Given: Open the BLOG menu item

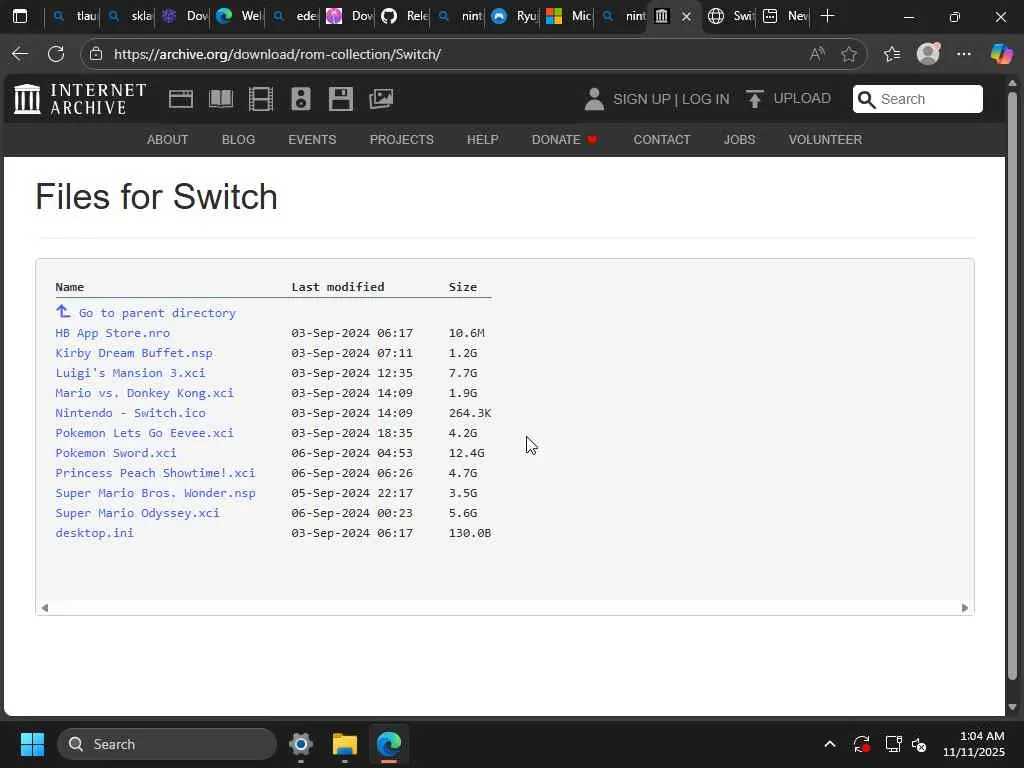Looking at the screenshot, I should pos(238,140).
